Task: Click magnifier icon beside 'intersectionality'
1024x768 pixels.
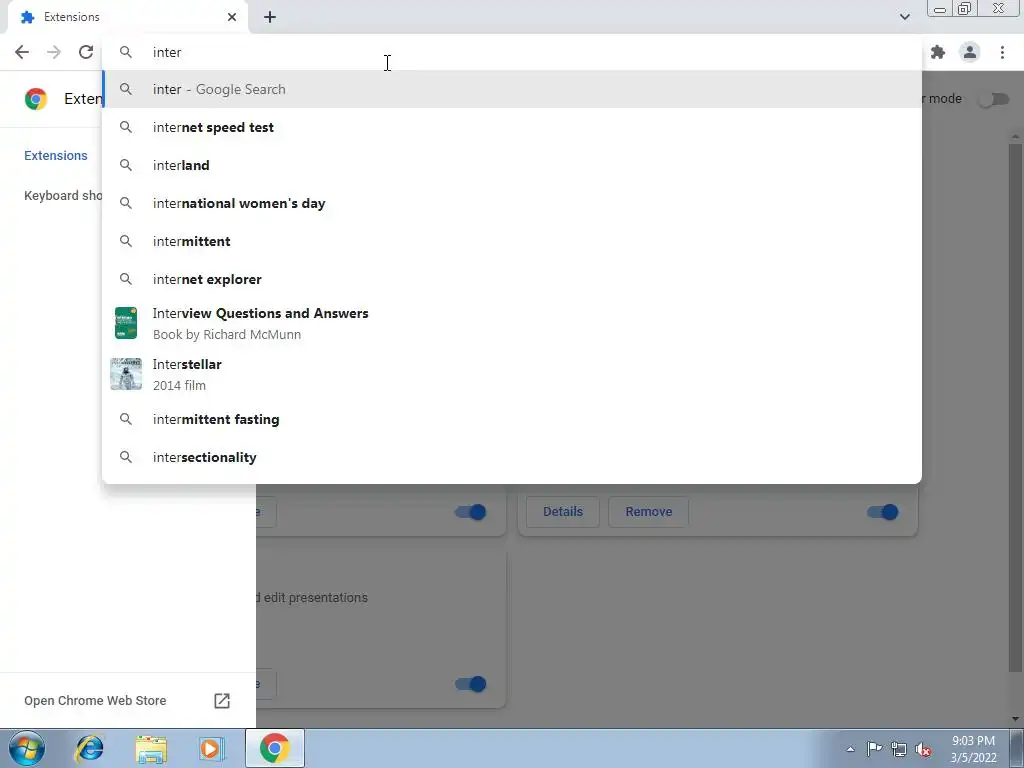Action: pyautogui.click(x=126, y=457)
